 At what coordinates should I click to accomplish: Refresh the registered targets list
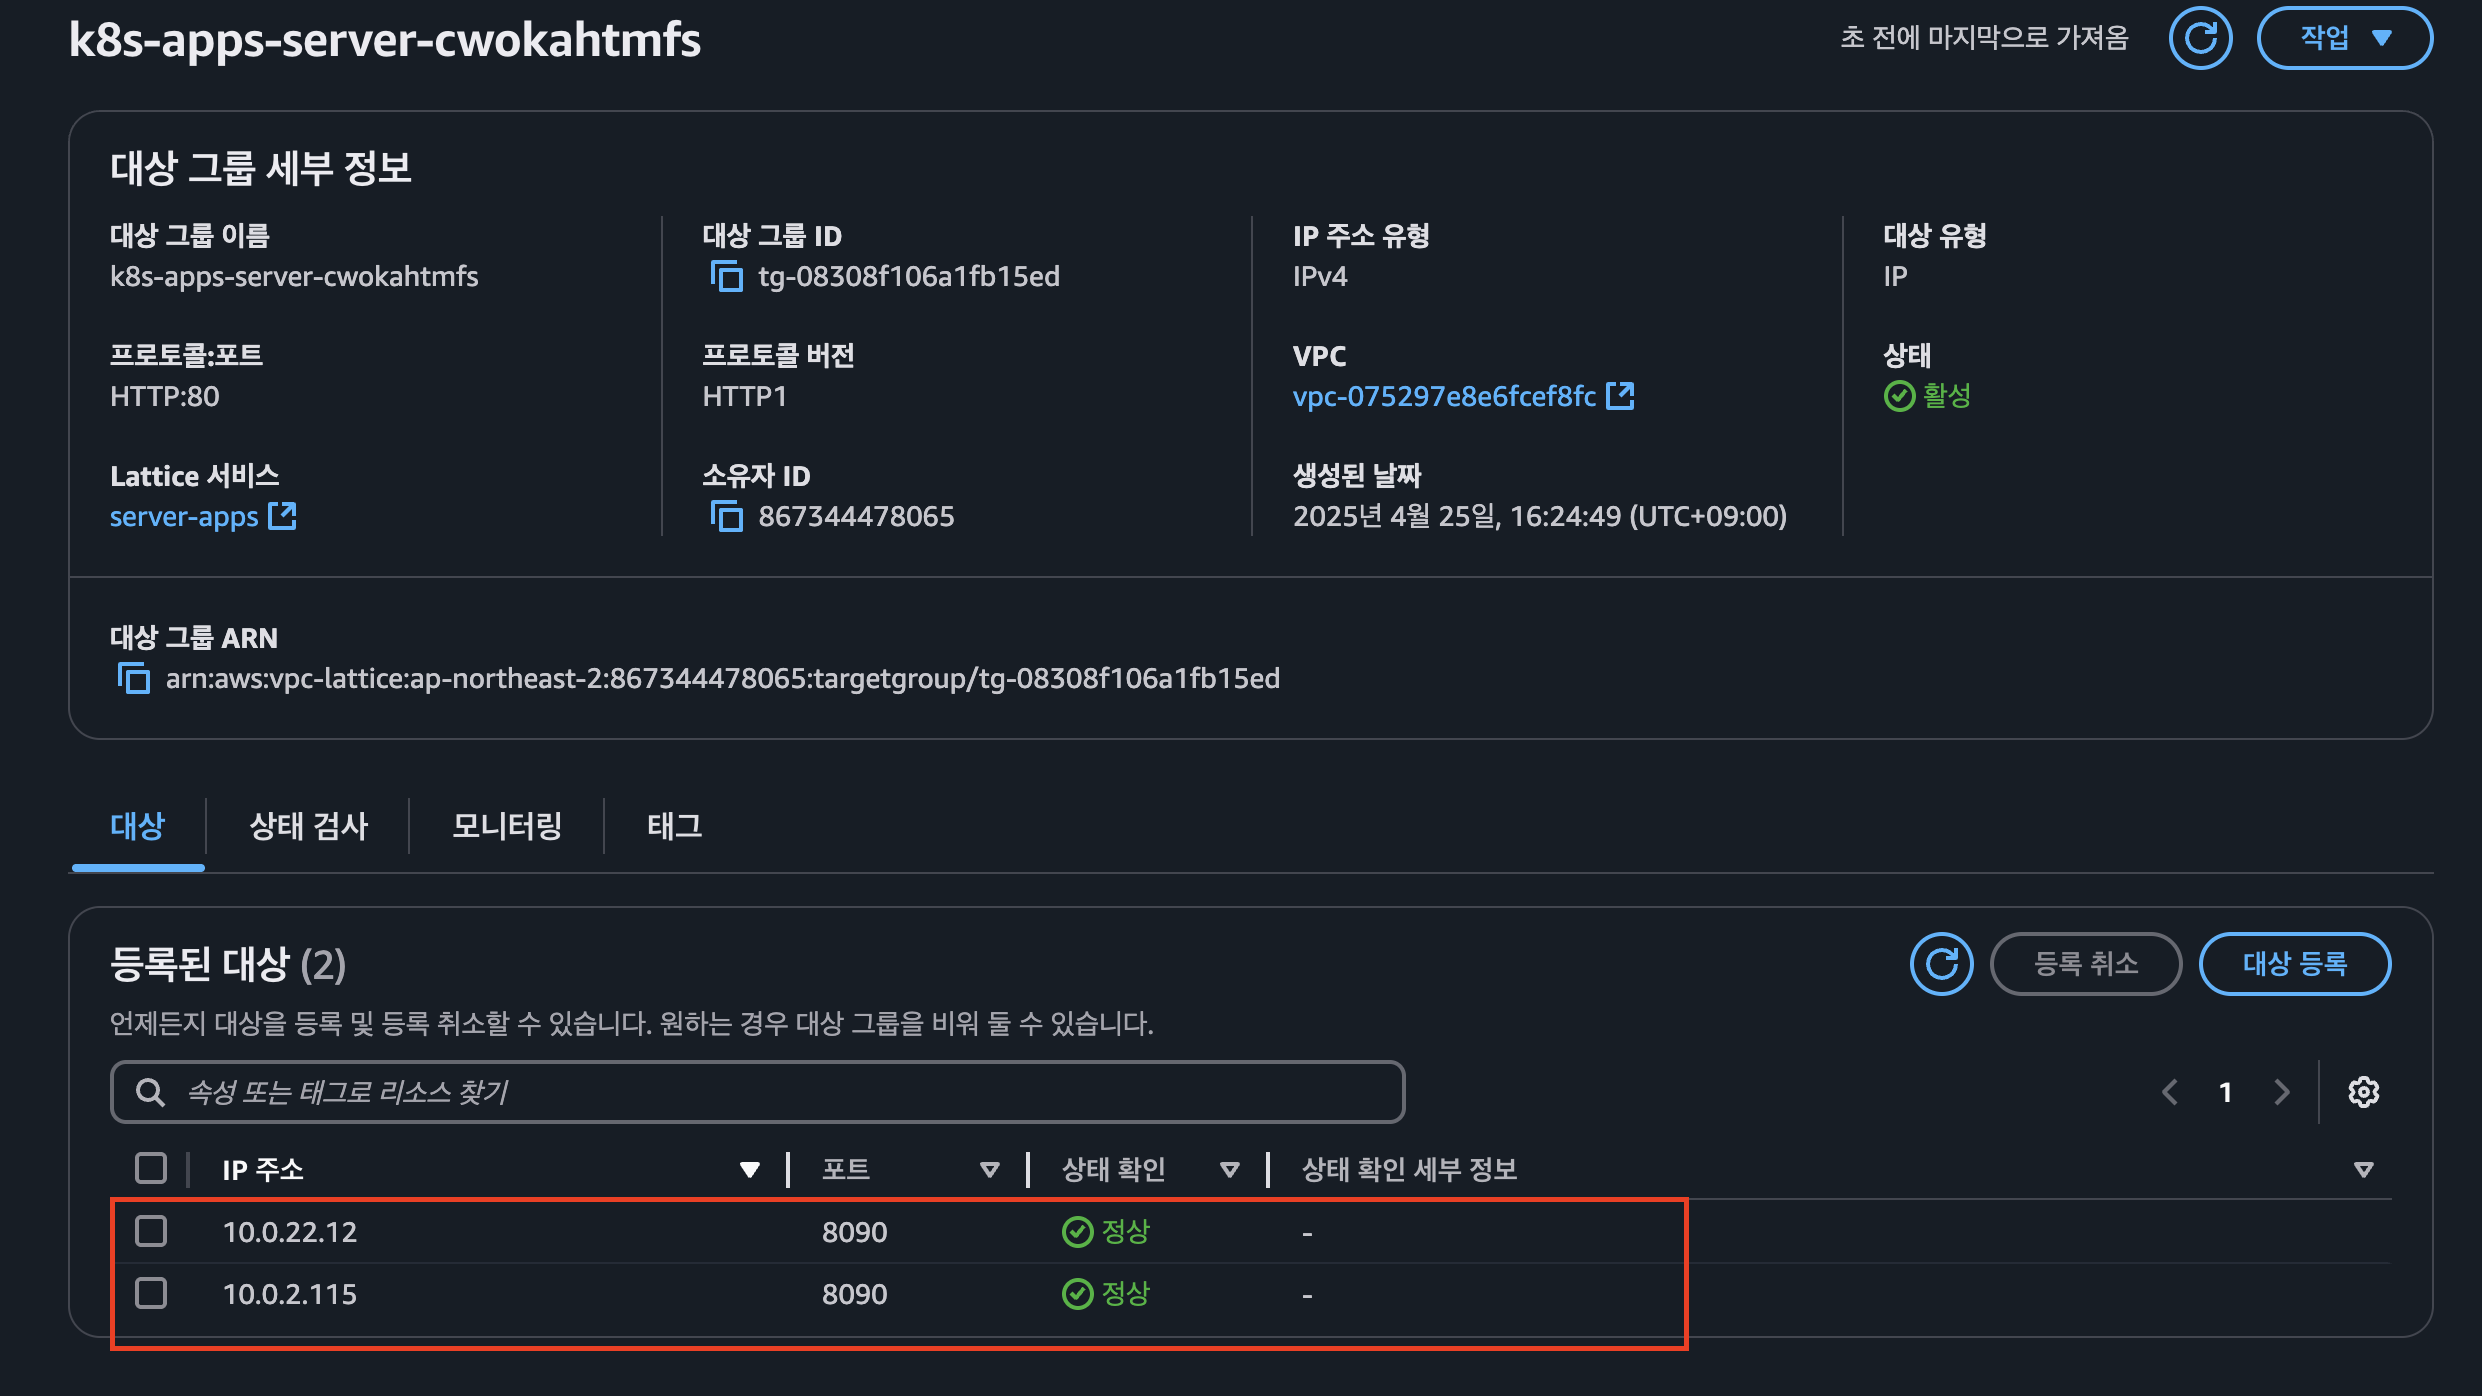click(x=1941, y=964)
